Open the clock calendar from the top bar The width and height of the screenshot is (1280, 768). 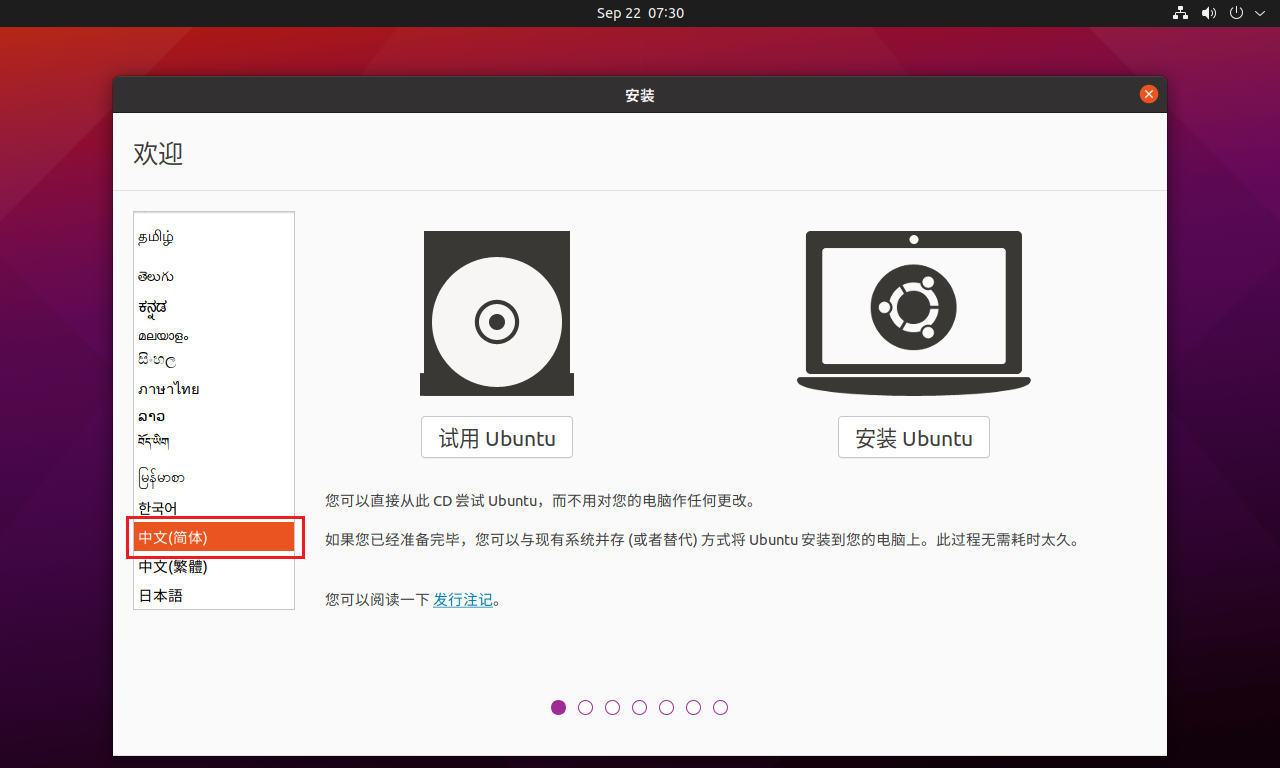coord(640,13)
